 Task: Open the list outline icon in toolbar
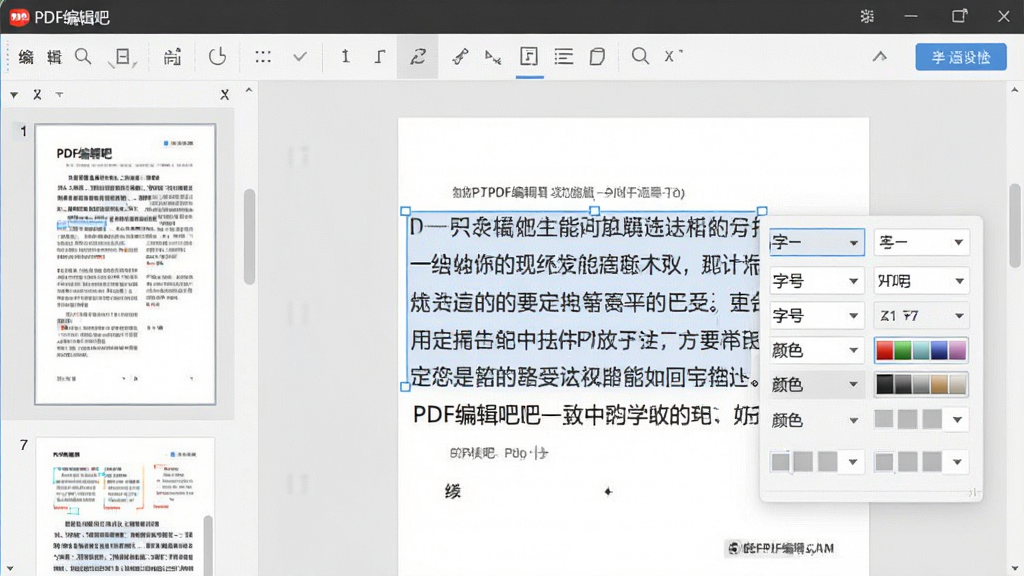[564, 57]
